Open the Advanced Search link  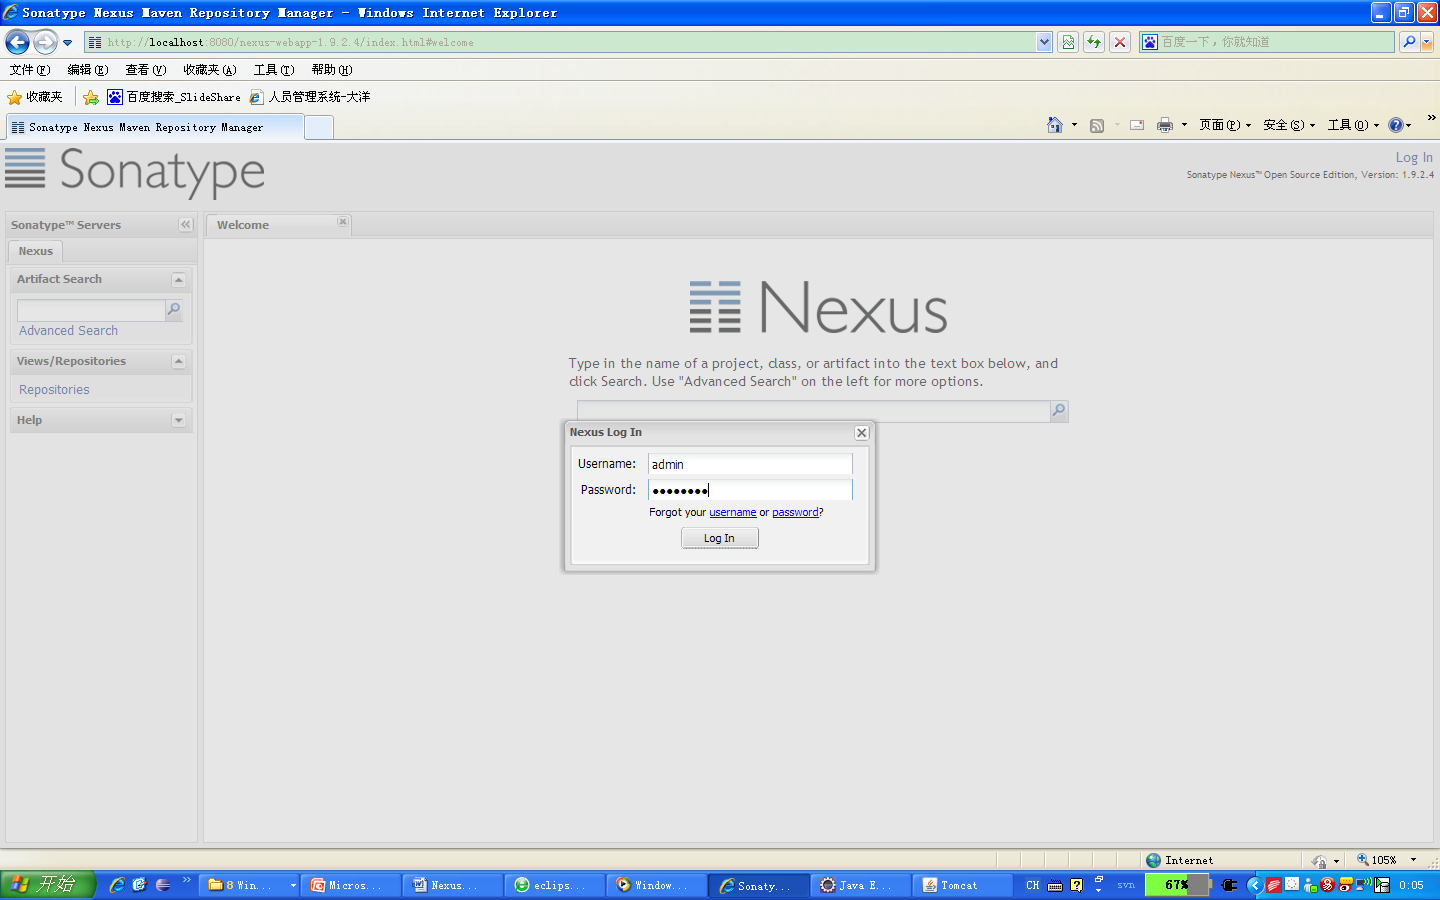pos(68,331)
